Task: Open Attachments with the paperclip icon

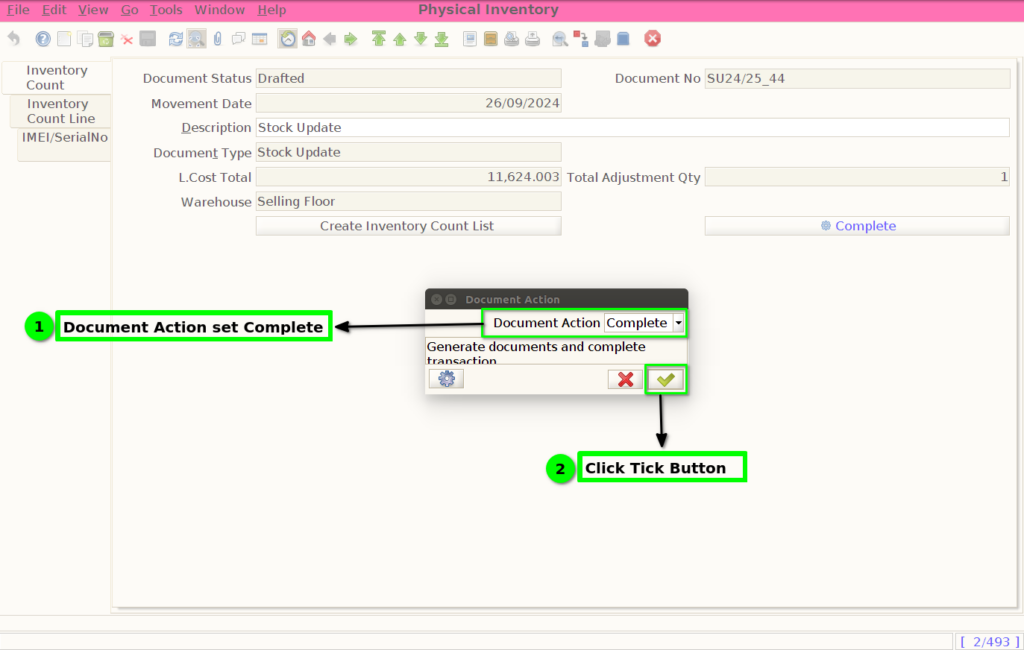Action: (x=217, y=39)
